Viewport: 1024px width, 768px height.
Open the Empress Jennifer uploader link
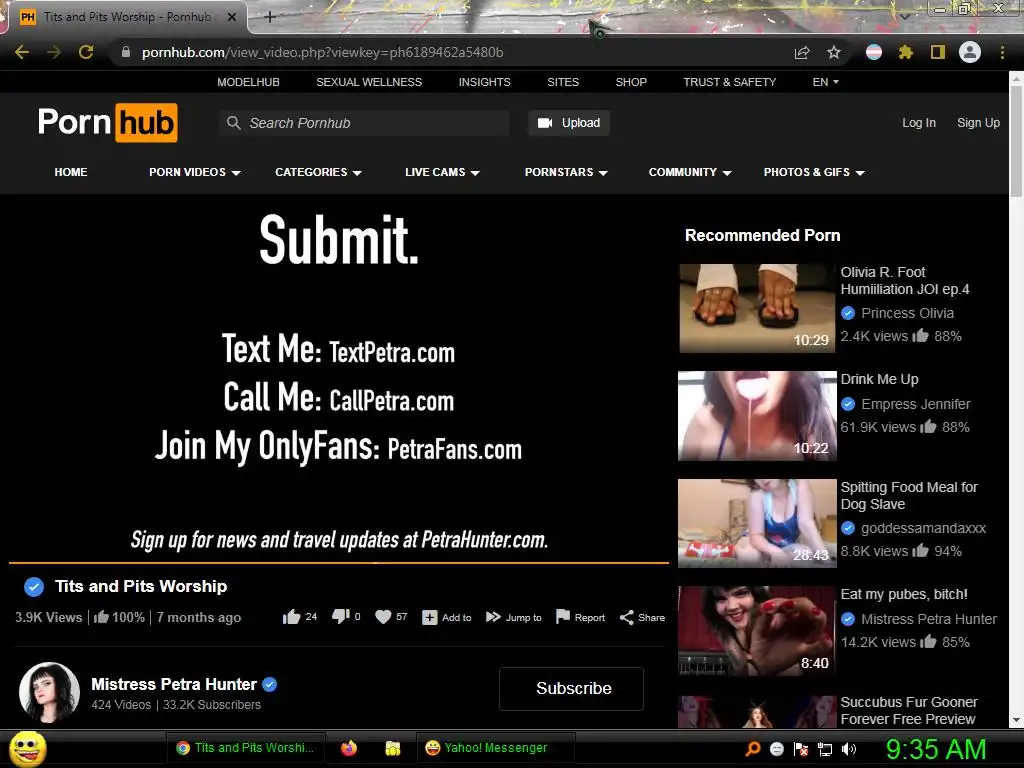[916, 404]
